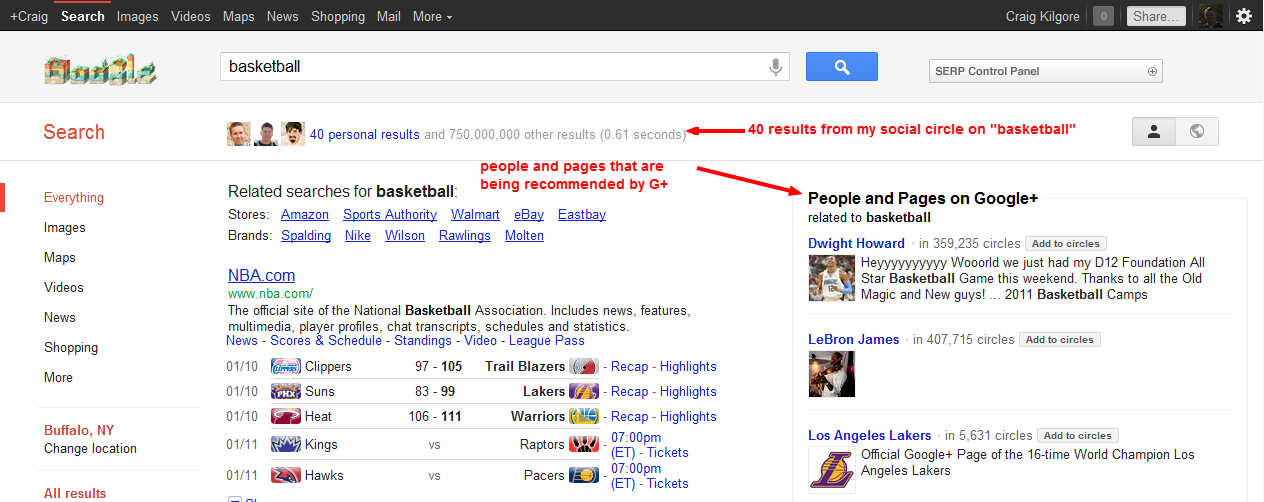Click the Eastbay store link
The width and height of the screenshot is (1264, 502).
tap(582, 214)
